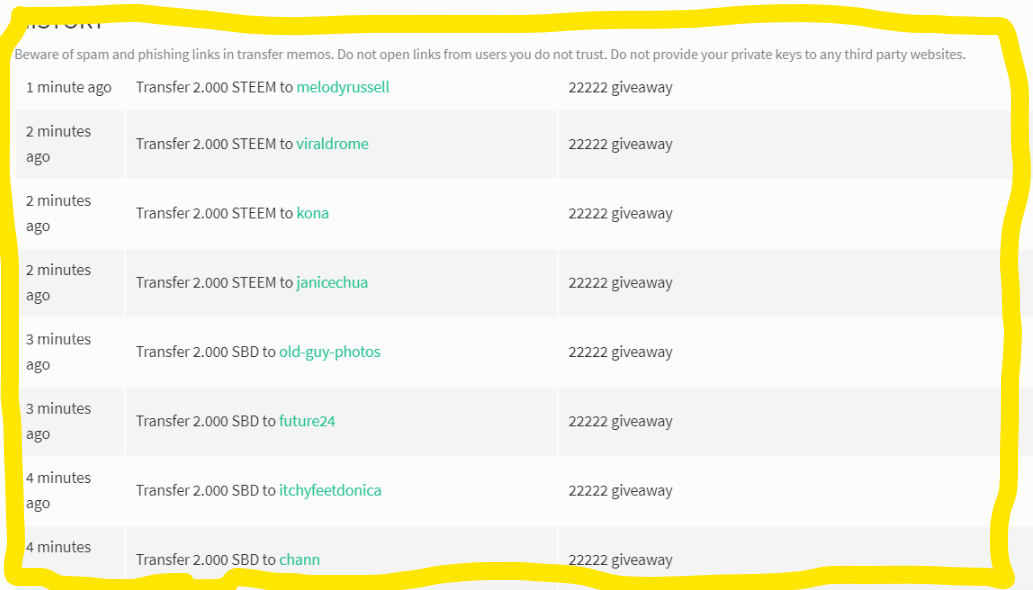Viewport: 1033px width, 590px height.
Task: Select the memo on the old-guy-photos transfer
Action: click(621, 352)
